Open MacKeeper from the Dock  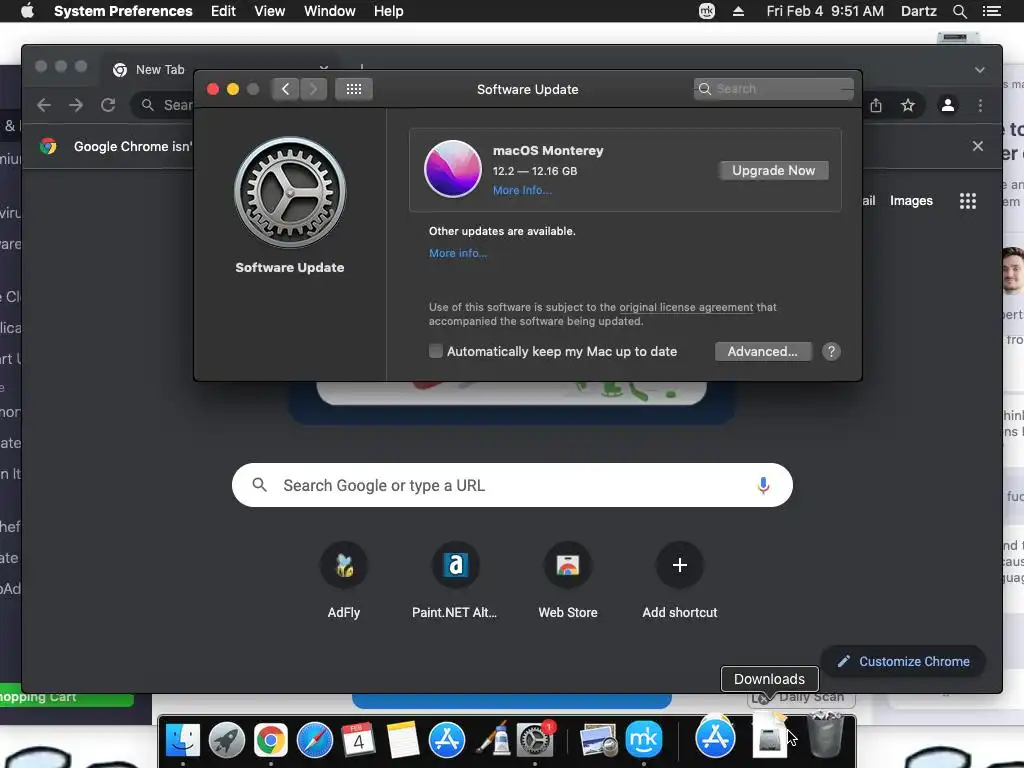(644, 740)
